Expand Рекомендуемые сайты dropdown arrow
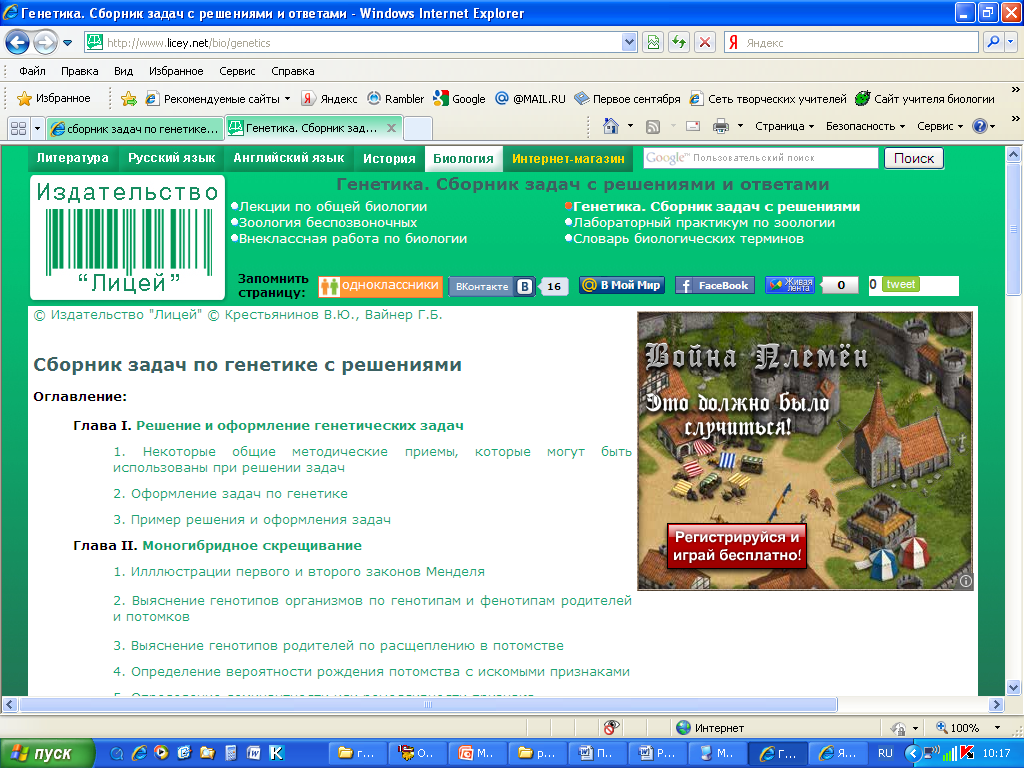 (287, 99)
